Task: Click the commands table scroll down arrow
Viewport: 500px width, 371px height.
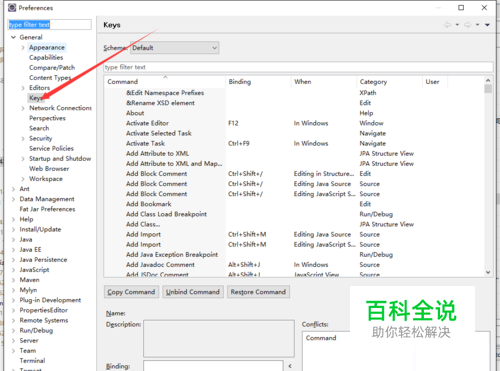Action: point(488,272)
